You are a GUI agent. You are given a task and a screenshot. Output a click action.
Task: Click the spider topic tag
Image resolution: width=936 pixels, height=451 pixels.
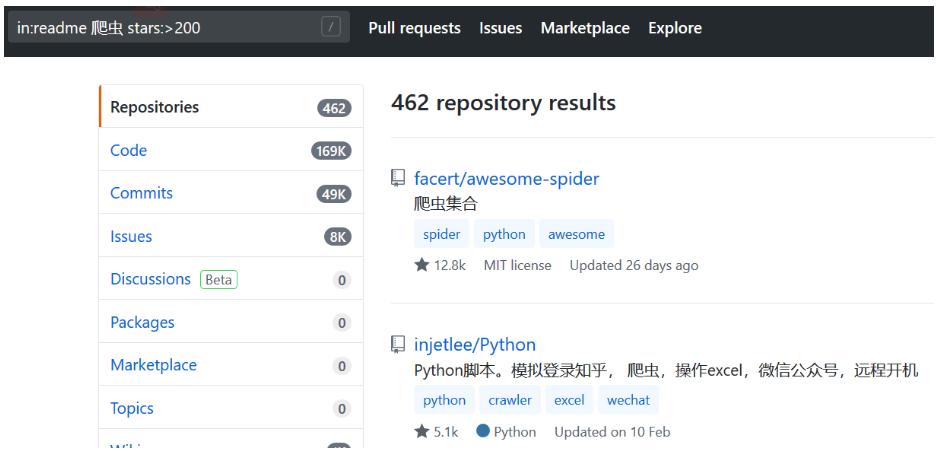pyautogui.click(x=442, y=234)
